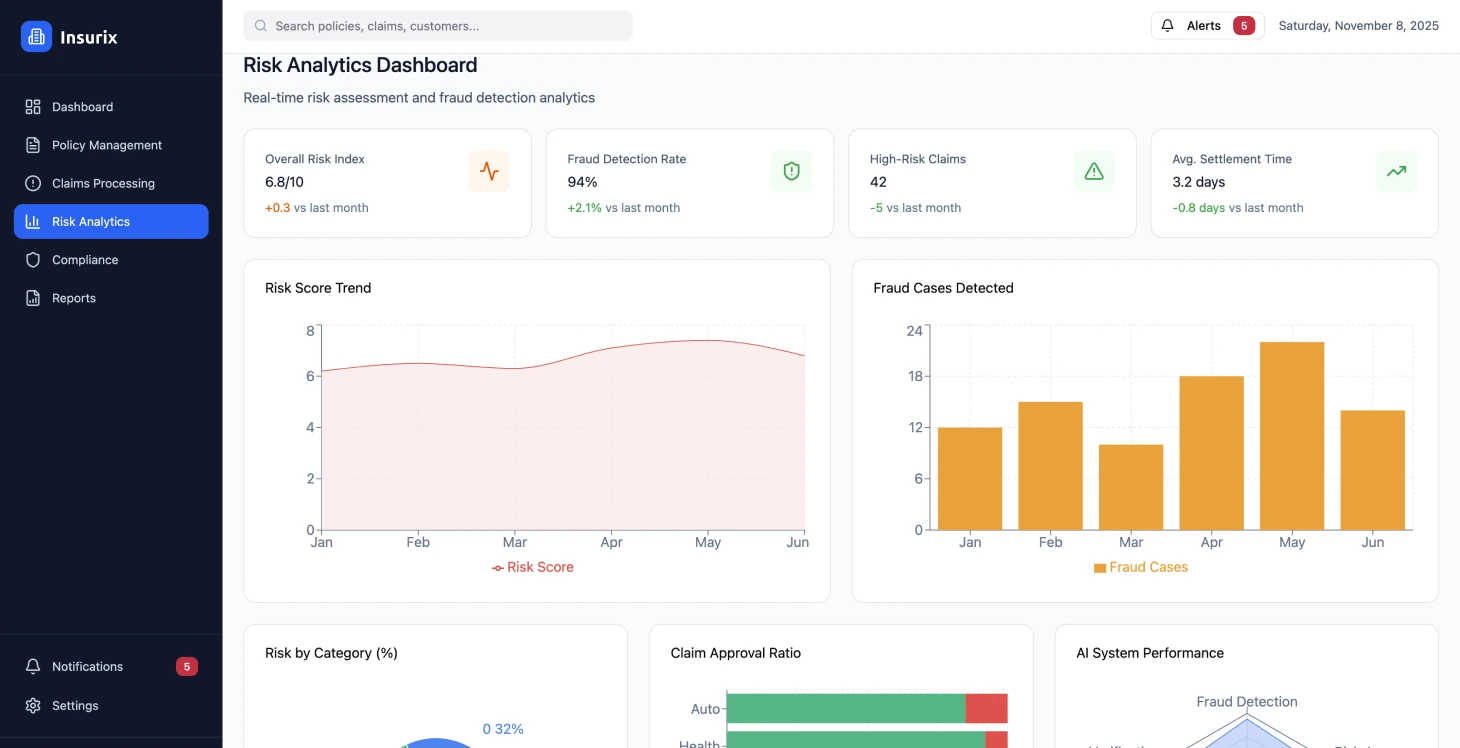Click the Reports document icon in sidebar

(x=33, y=298)
